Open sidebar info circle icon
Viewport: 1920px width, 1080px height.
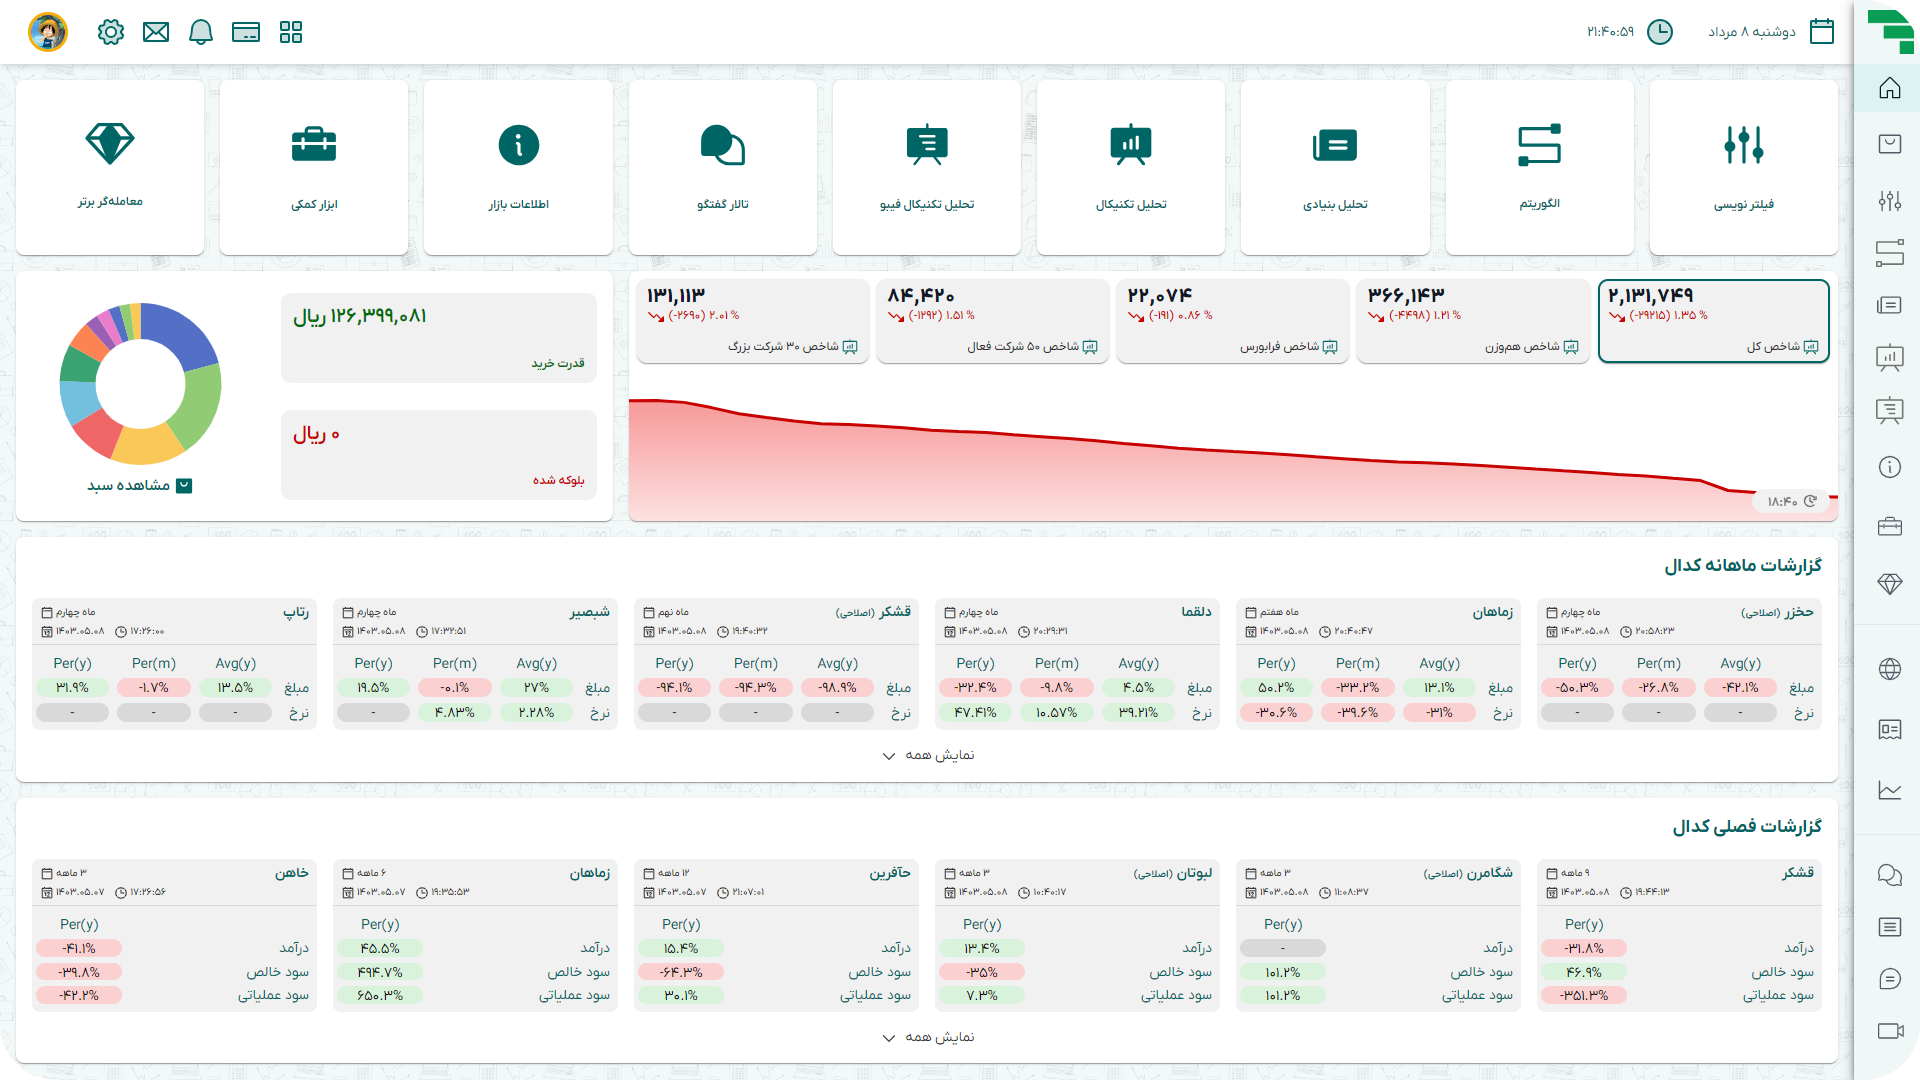point(1889,467)
